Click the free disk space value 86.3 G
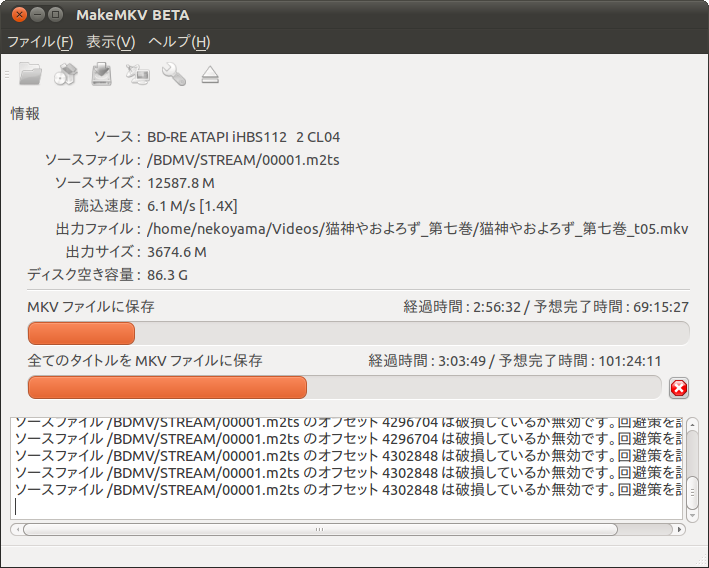Viewport: 709px width, 568px height. (167, 275)
